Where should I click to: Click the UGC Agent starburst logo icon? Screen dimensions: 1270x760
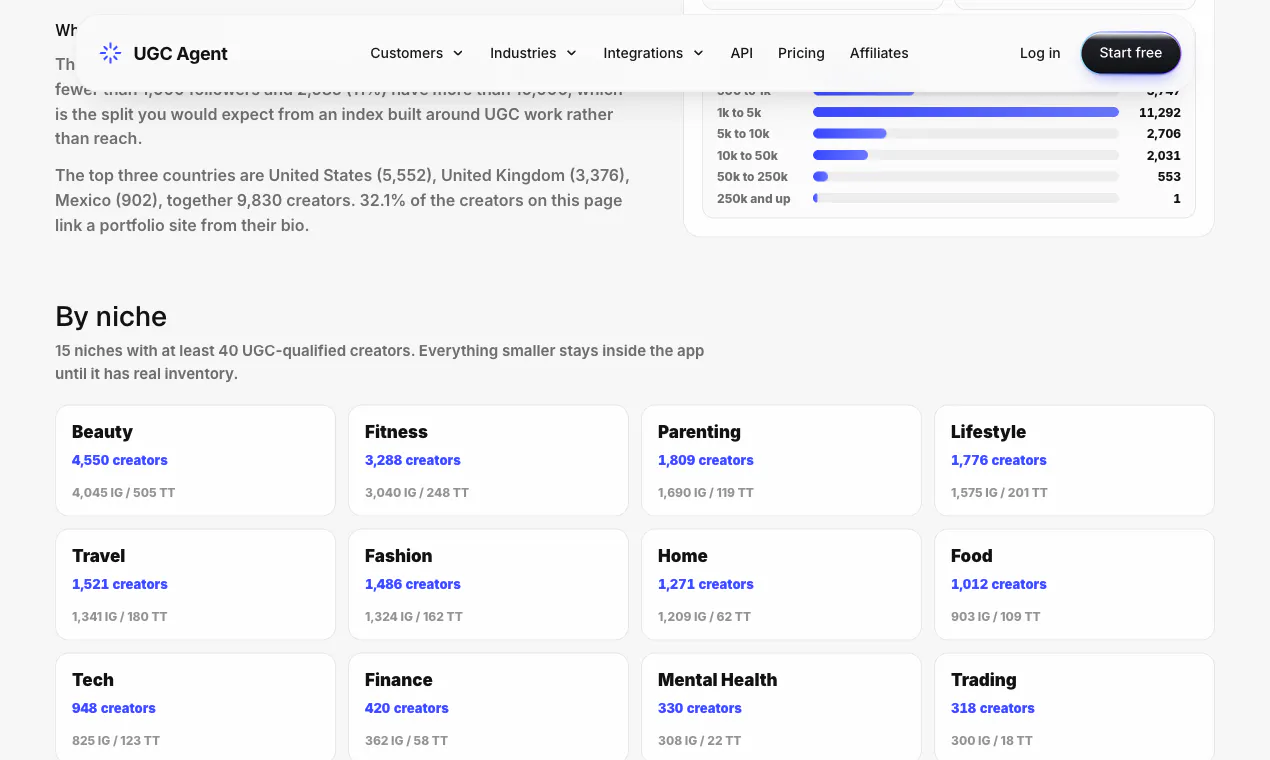111,53
